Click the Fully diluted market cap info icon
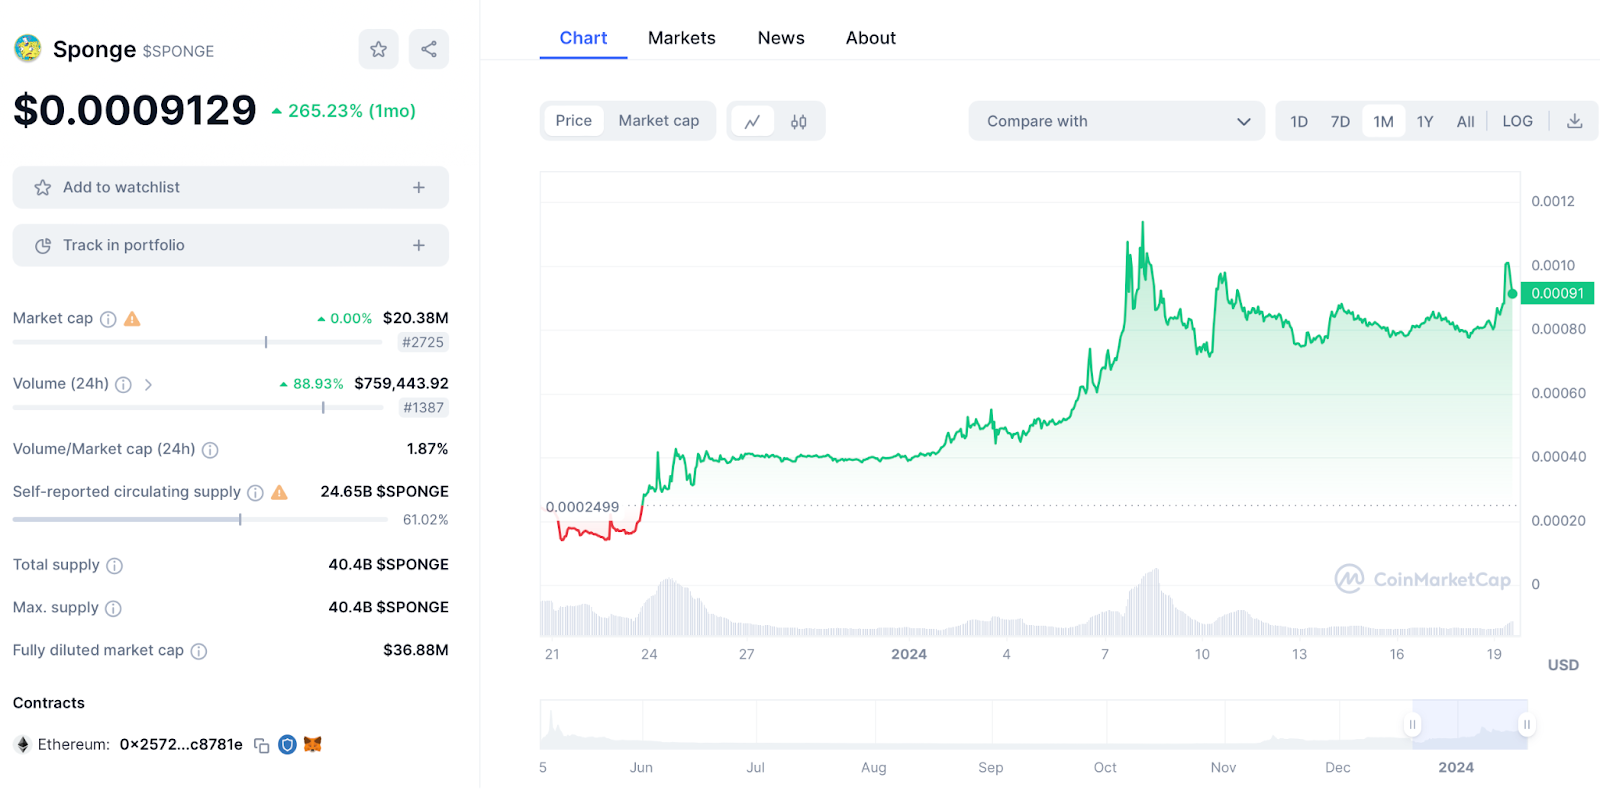Viewport: 1600px width, 789px height. [199, 651]
